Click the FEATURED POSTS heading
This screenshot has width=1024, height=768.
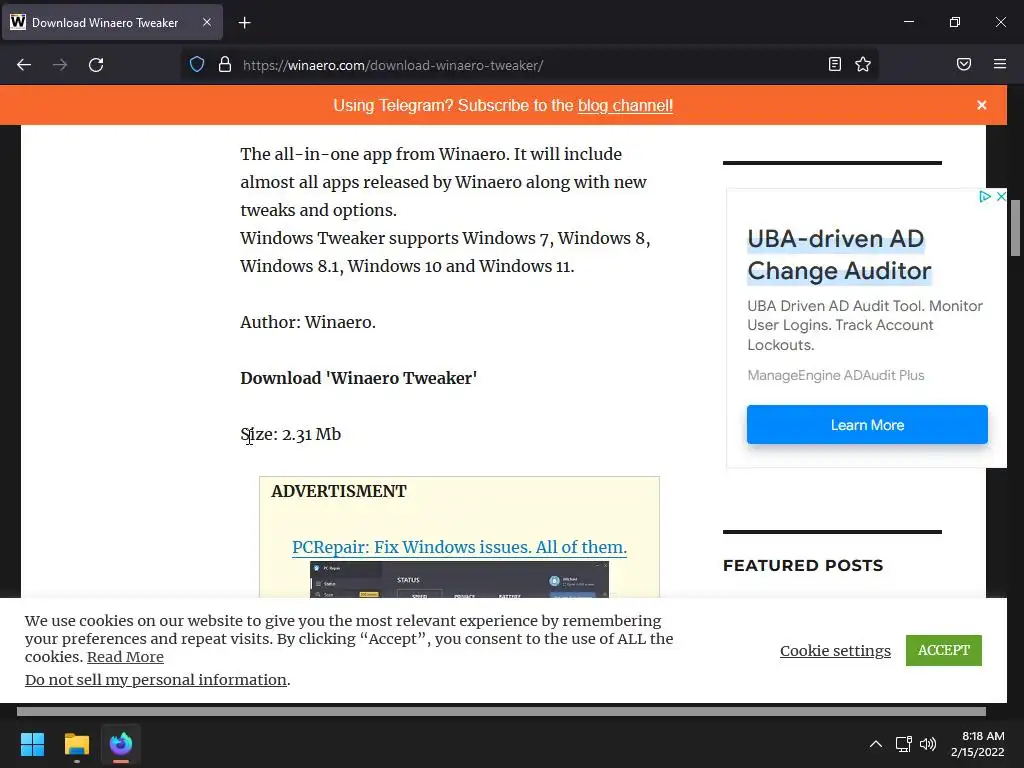click(803, 566)
